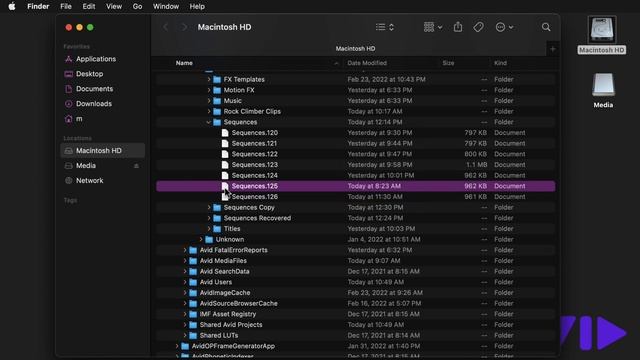
Task: Expand the FX Templates folder
Action: click(209, 80)
